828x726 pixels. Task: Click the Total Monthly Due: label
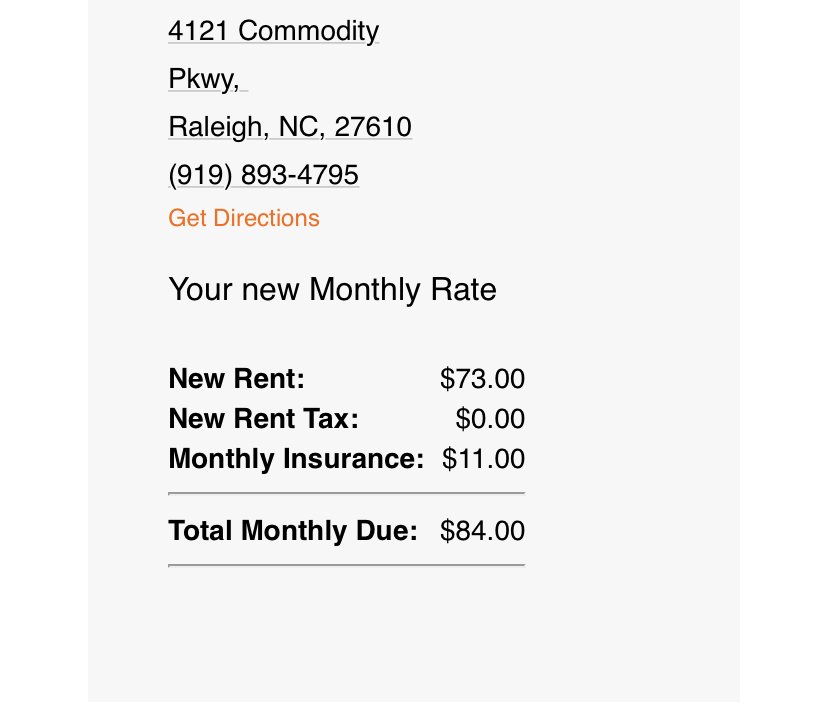(x=293, y=530)
